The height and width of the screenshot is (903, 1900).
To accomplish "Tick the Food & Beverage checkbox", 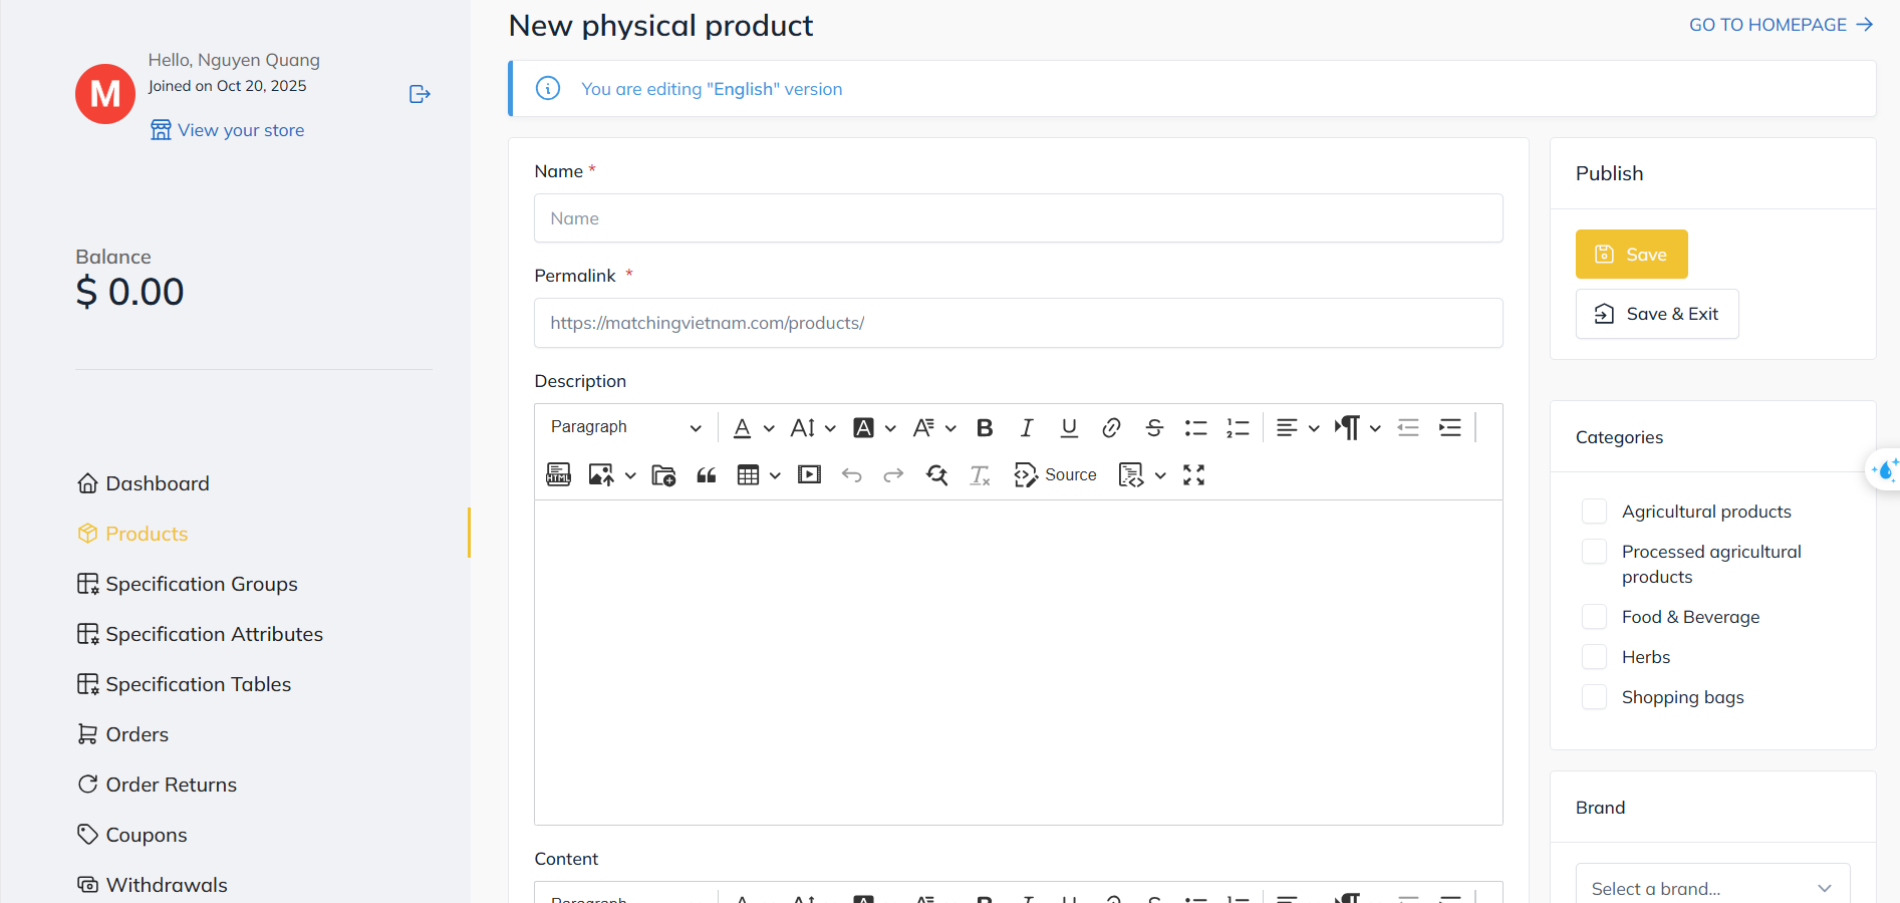I will coord(1594,617).
